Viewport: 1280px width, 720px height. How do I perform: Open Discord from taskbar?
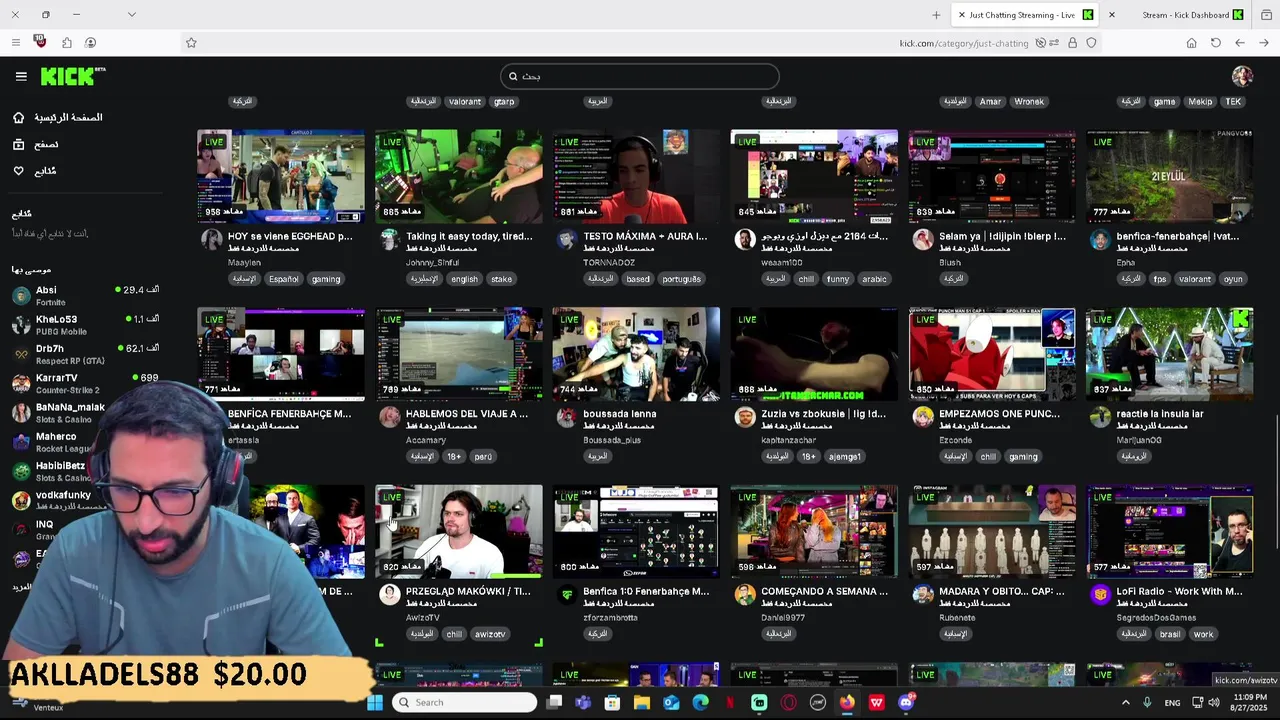(x=906, y=702)
